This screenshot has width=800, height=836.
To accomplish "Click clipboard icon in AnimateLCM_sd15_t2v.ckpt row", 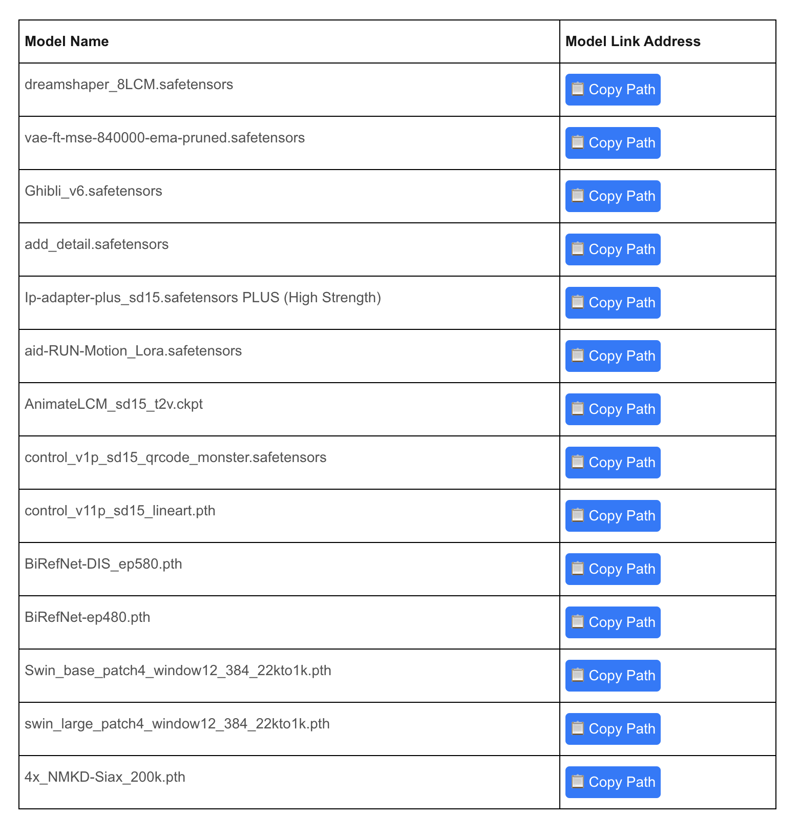I will (x=578, y=409).
